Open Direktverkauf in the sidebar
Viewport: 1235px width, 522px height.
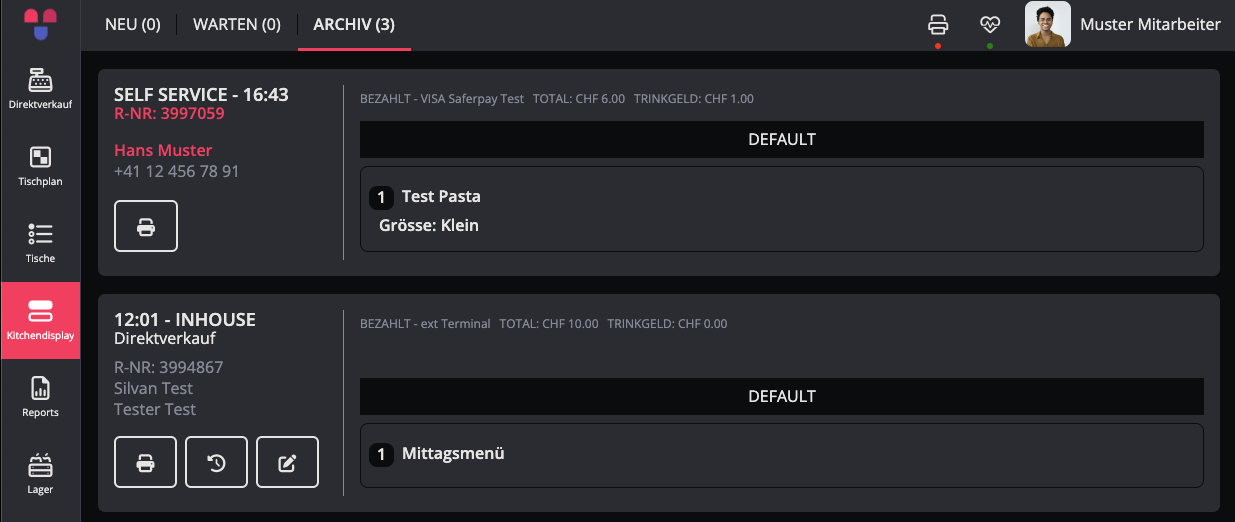40,88
